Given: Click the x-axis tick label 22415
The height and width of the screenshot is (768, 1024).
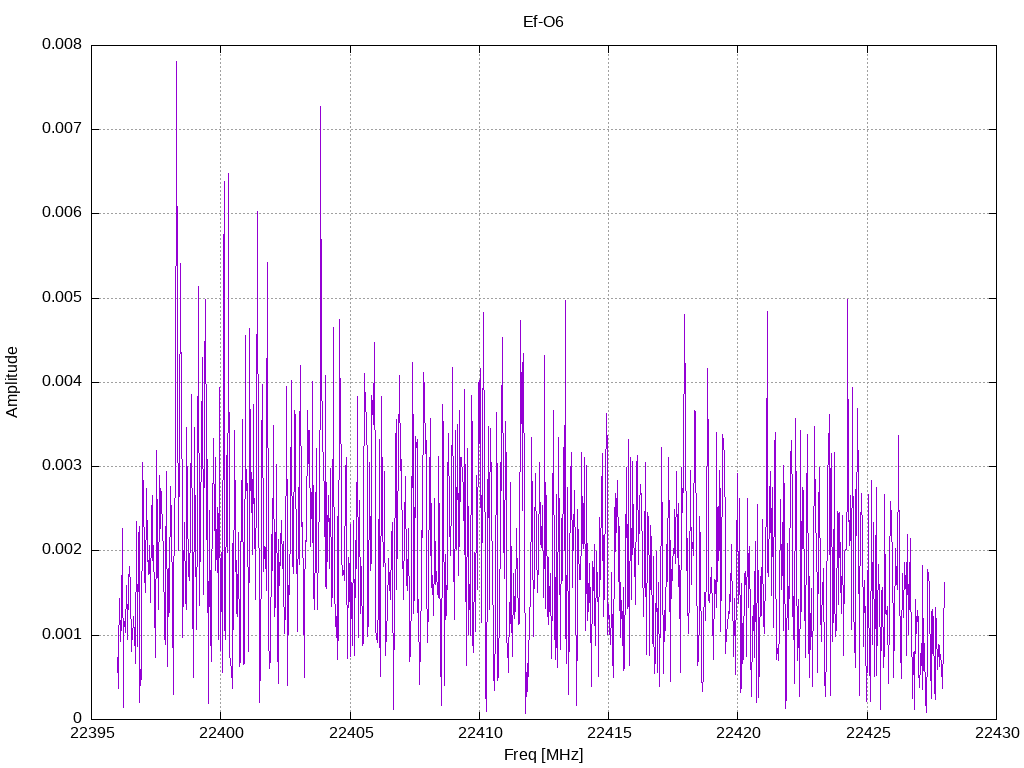Looking at the screenshot, I should point(609,733).
